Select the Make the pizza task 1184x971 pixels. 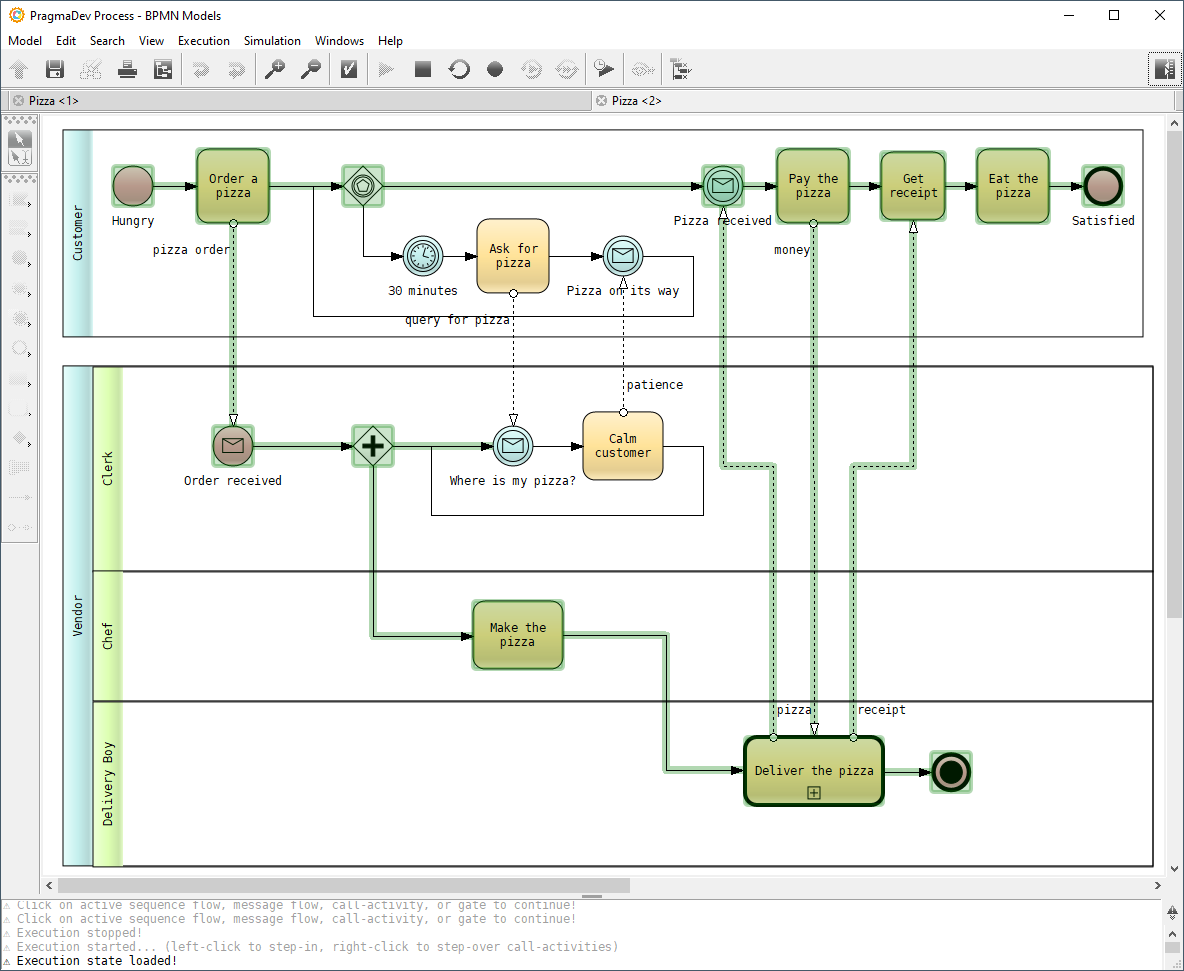518,635
